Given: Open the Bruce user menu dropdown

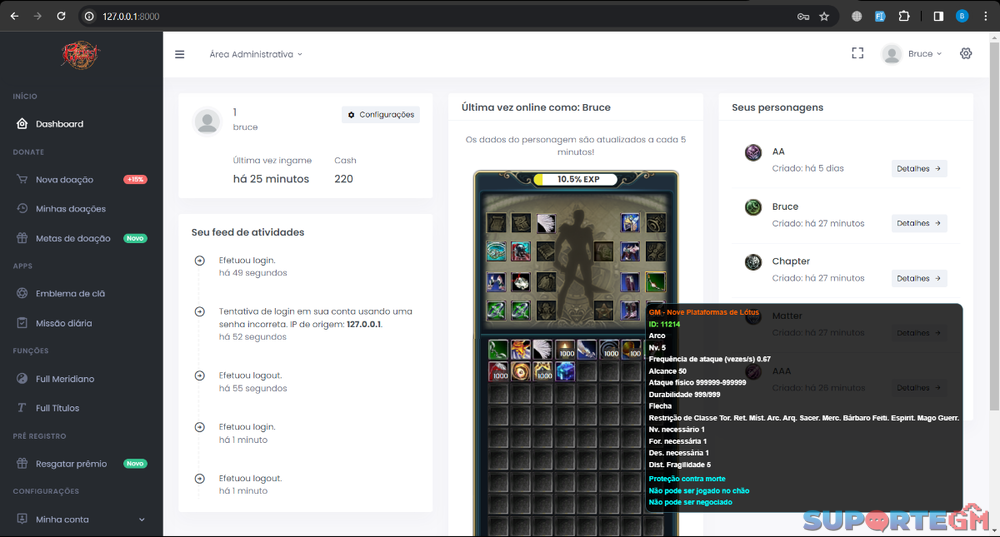Looking at the screenshot, I should coord(911,54).
